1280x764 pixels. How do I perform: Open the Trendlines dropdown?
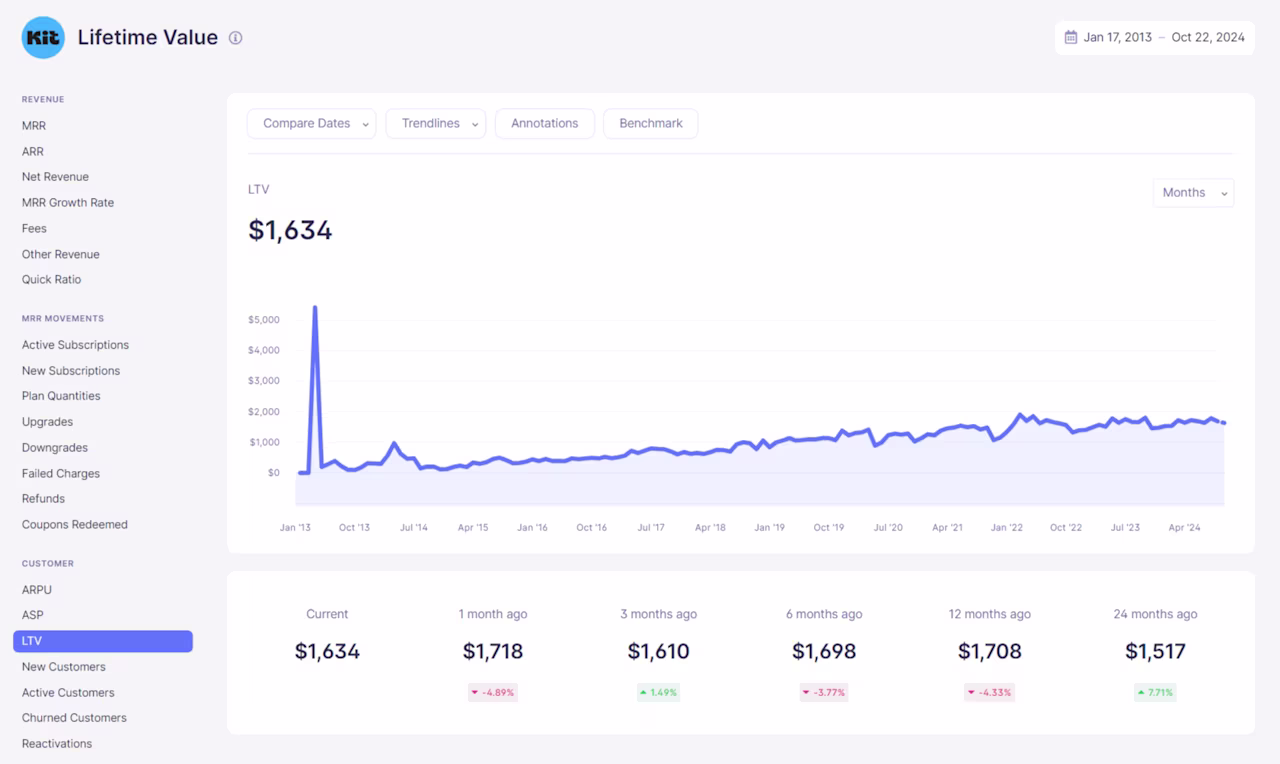point(435,124)
